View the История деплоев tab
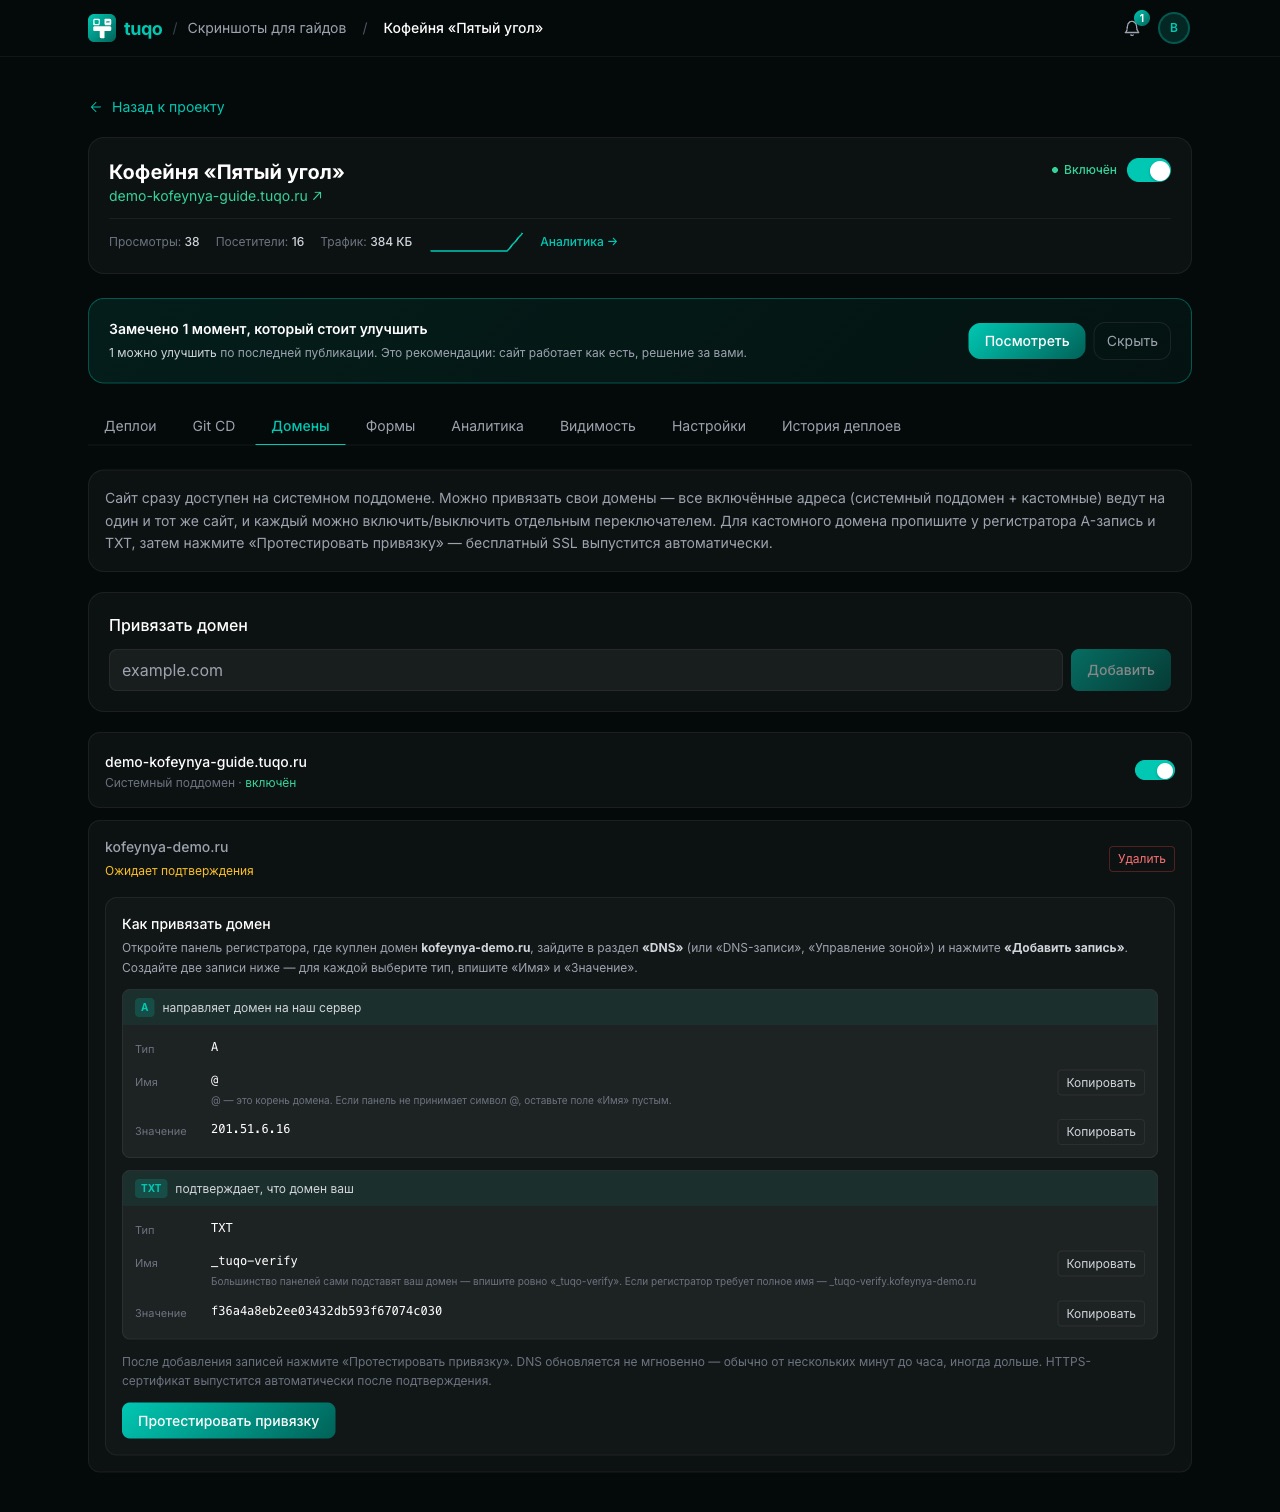This screenshot has width=1280, height=1512. (x=841, y=426)
